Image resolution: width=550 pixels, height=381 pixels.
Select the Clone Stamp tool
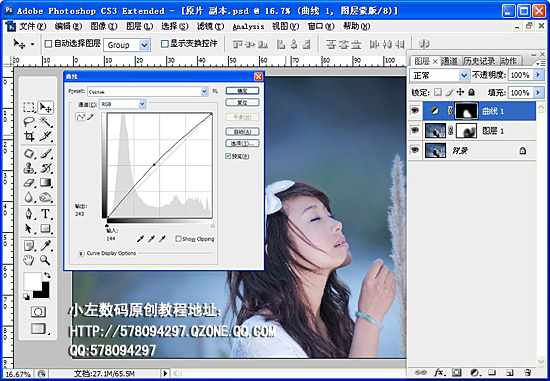29,168
